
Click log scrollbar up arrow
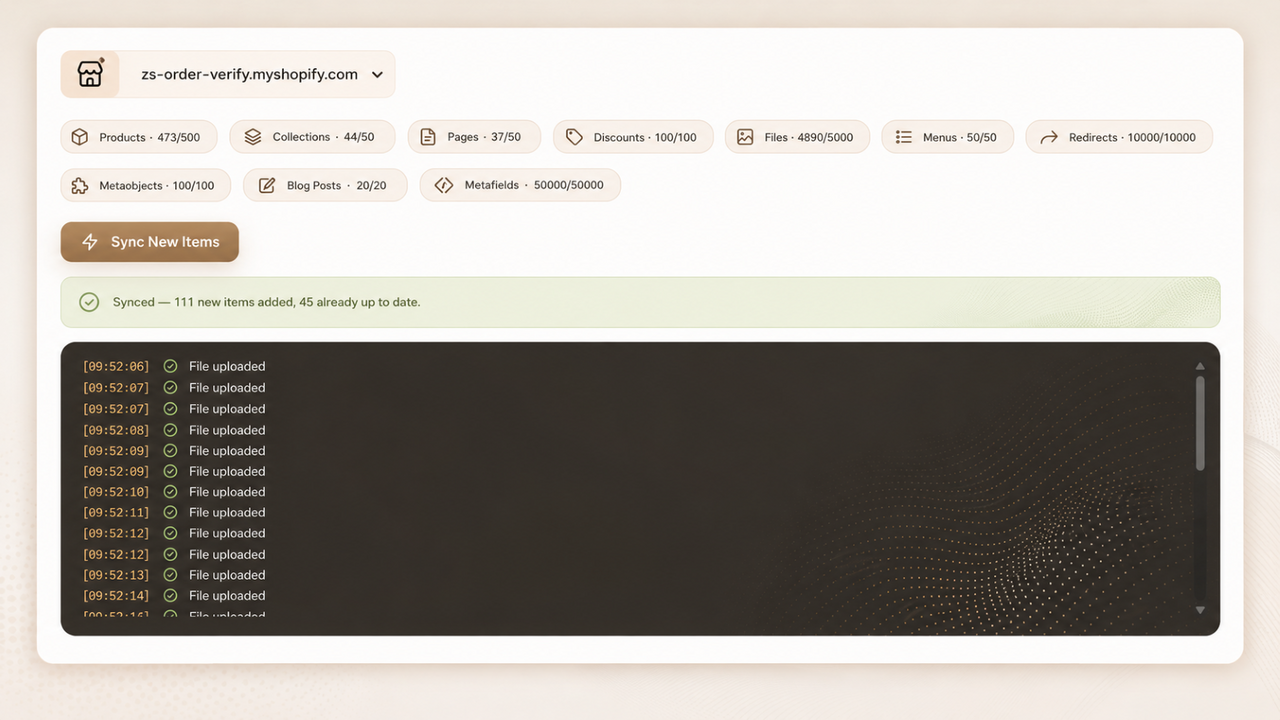[1200, 367]
